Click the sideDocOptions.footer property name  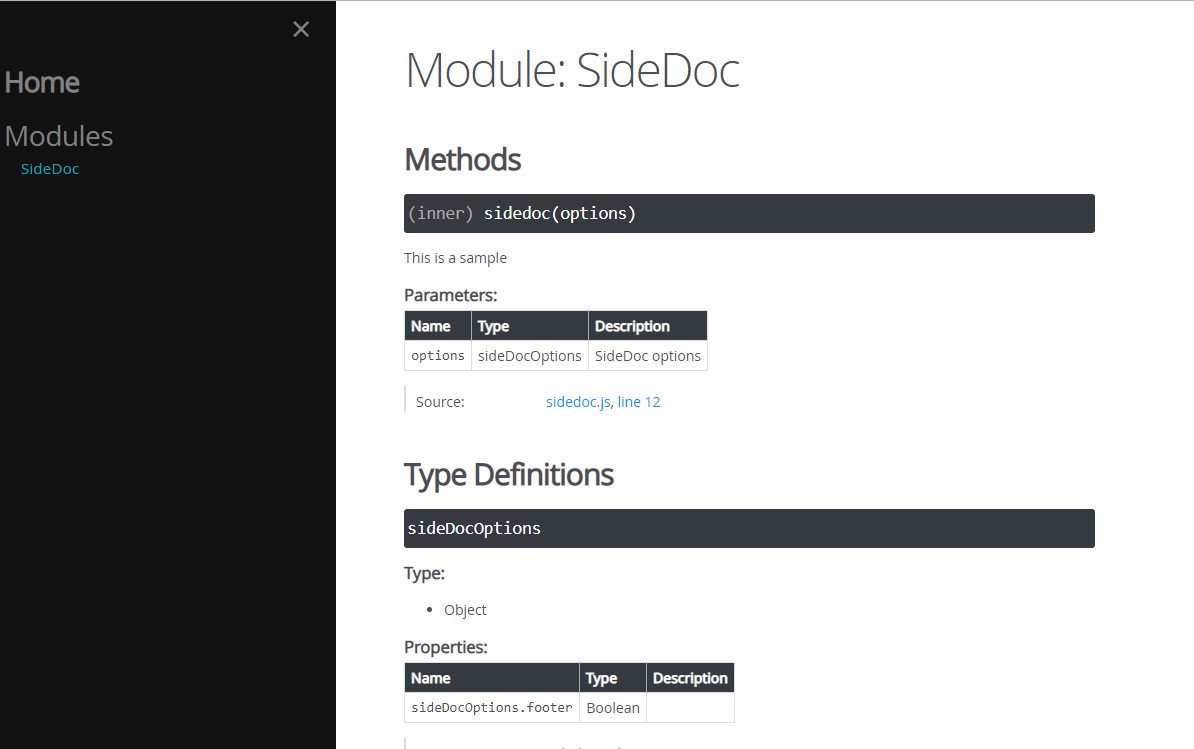491,707
